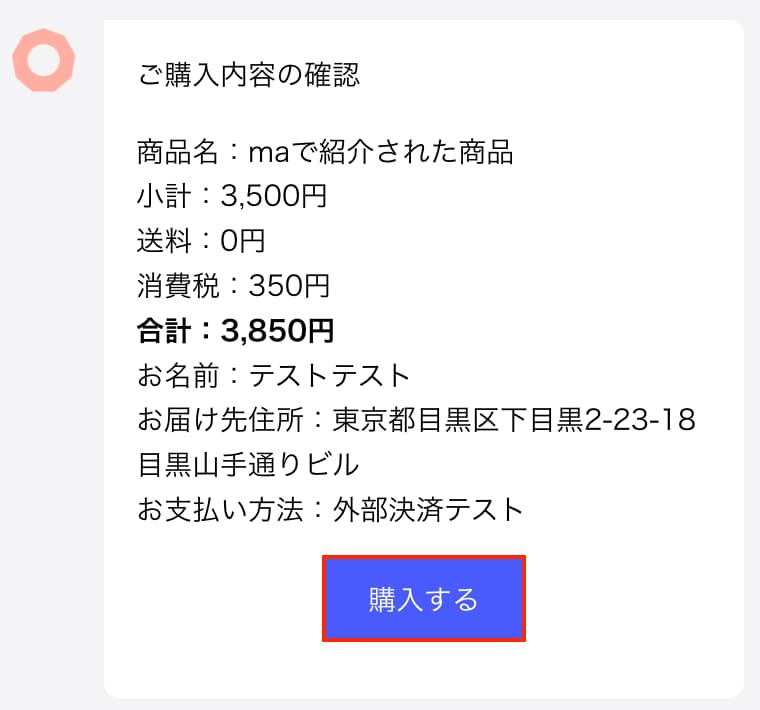Click the ご購入内容の確認 heading
760x710 pixels.
(x=248, y=75)
